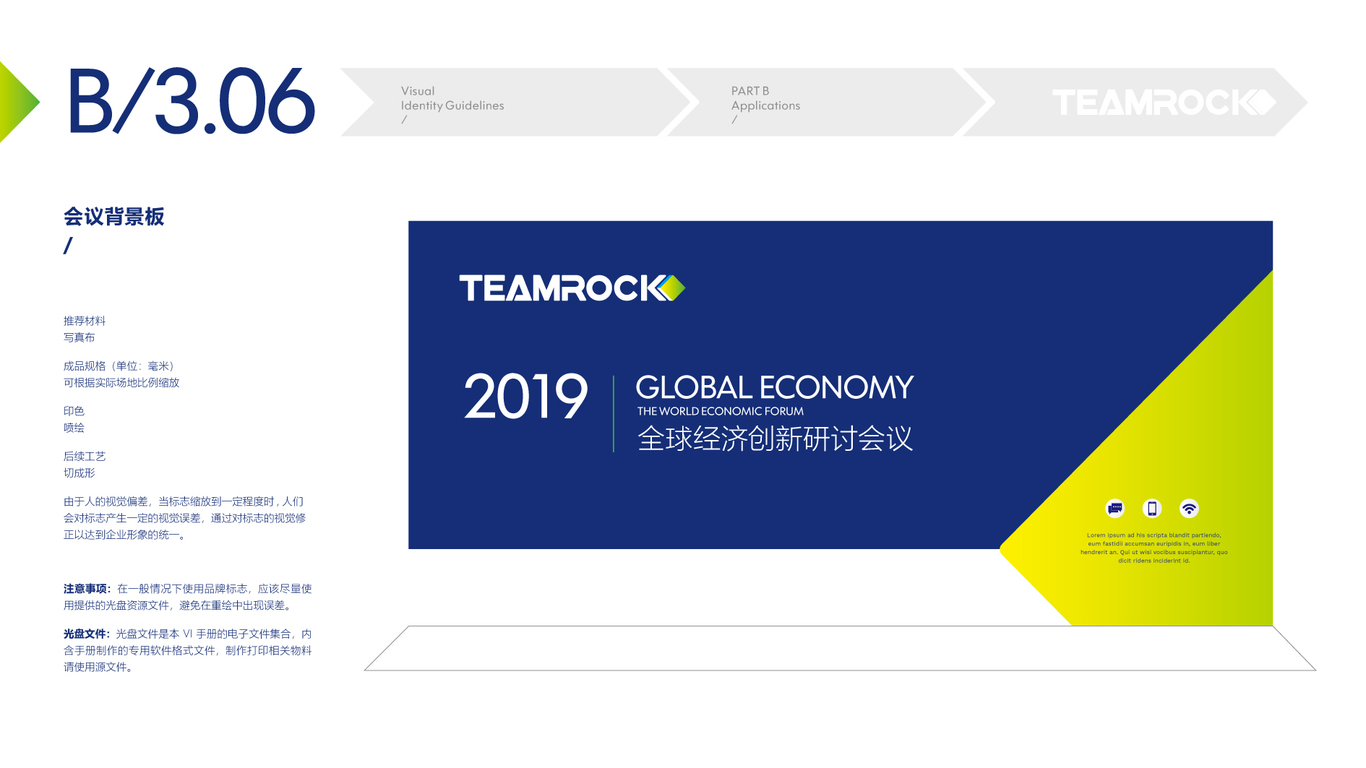Click the large "2019" on the backdrop
This screenshot has width=1366, height=768.
click(x=526, y=397)
